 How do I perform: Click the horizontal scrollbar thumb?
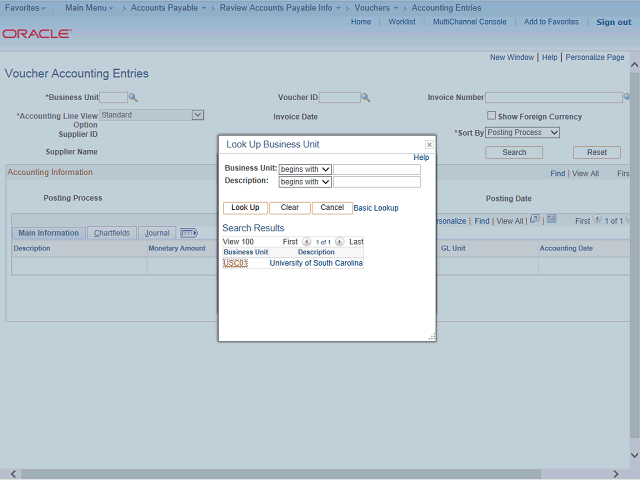coord(281,474)
